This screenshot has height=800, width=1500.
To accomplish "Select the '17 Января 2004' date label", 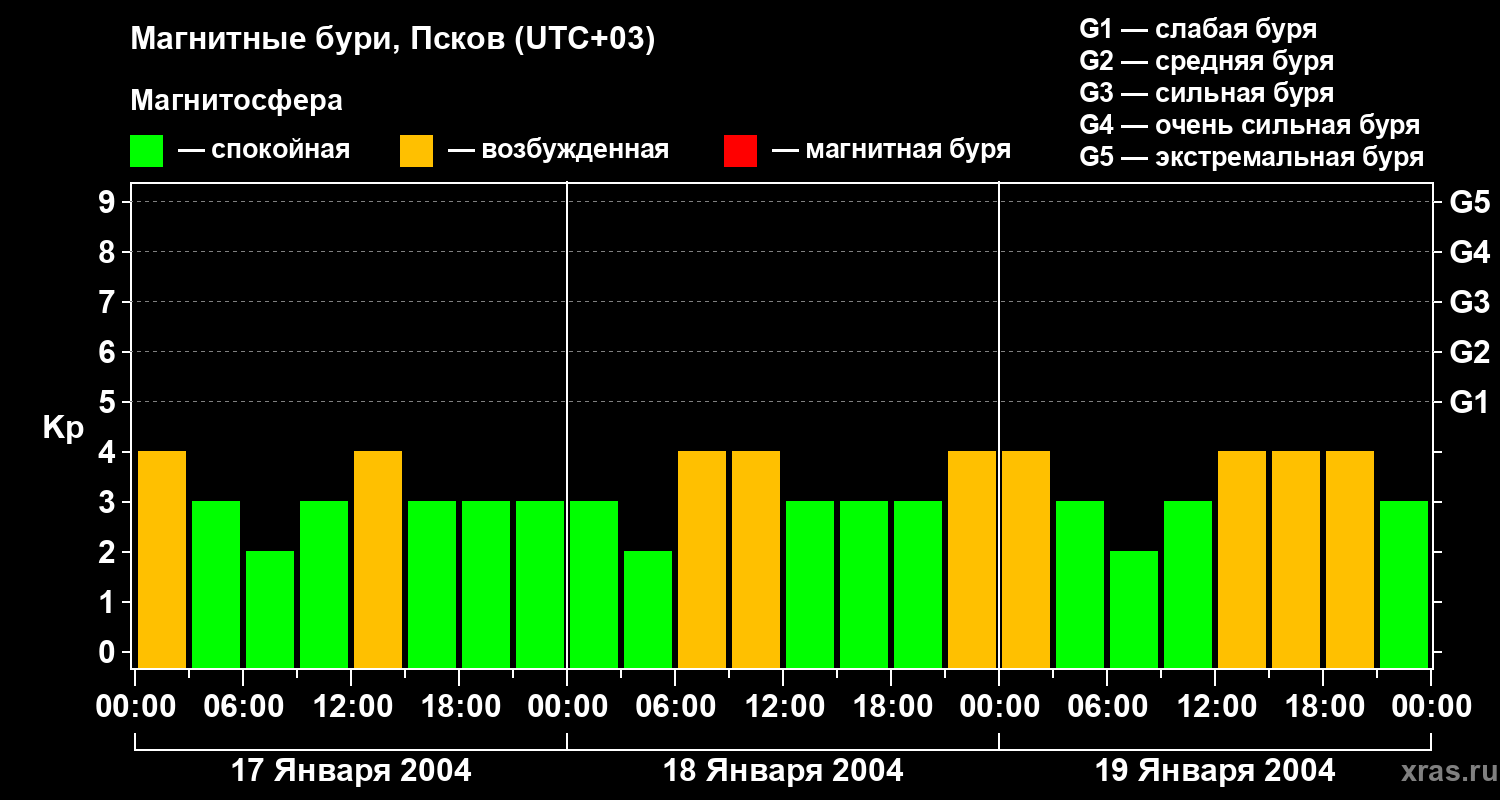I will [351, 771].
